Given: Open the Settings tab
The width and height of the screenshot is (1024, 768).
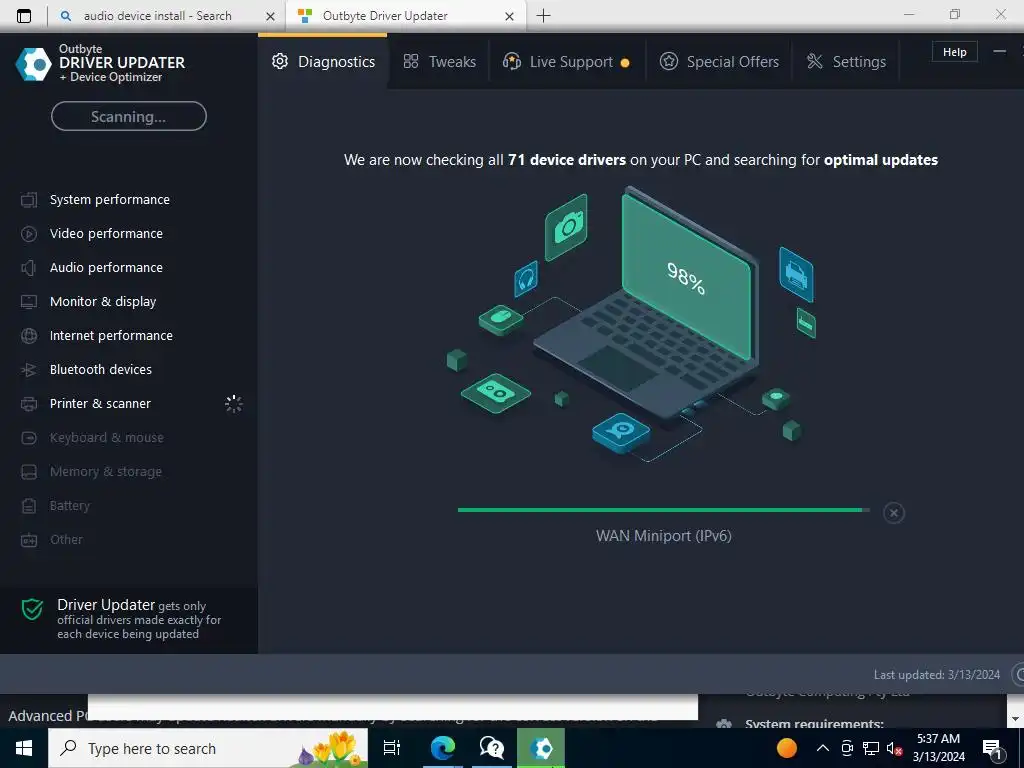Looking at the screenshot, I should coord(846,61).
